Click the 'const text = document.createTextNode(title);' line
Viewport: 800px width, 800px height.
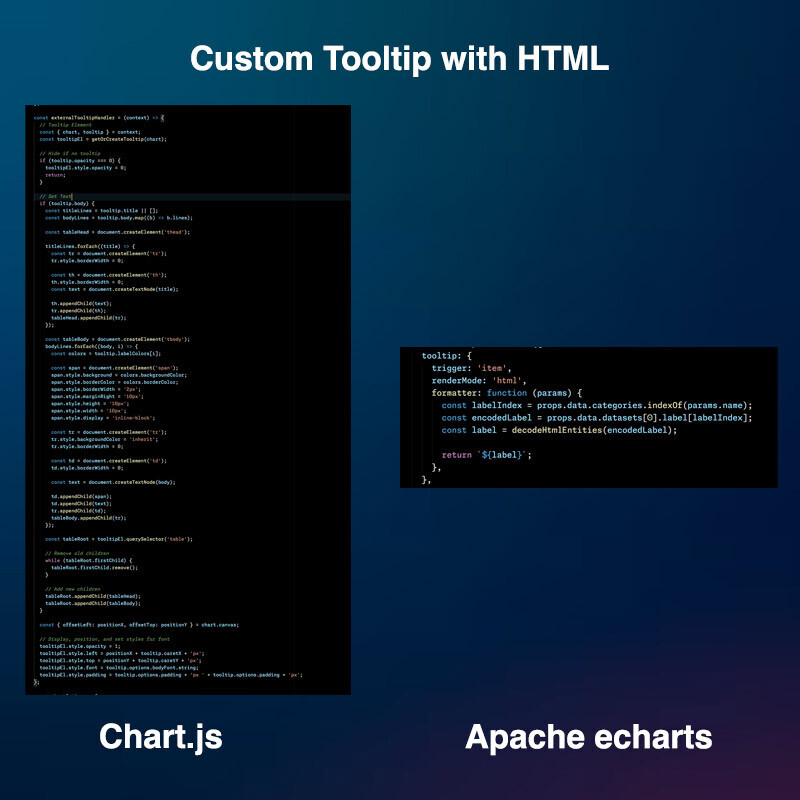pos(114,289)
